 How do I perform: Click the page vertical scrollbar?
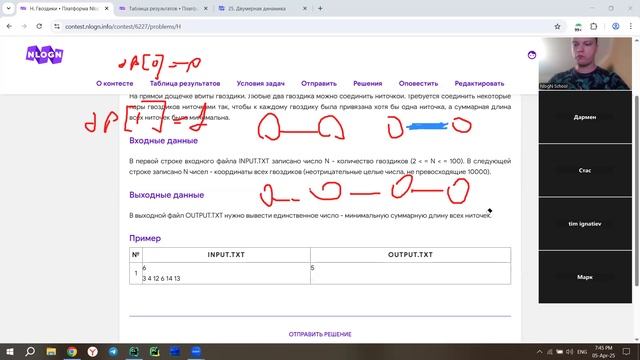click(636, 191)
